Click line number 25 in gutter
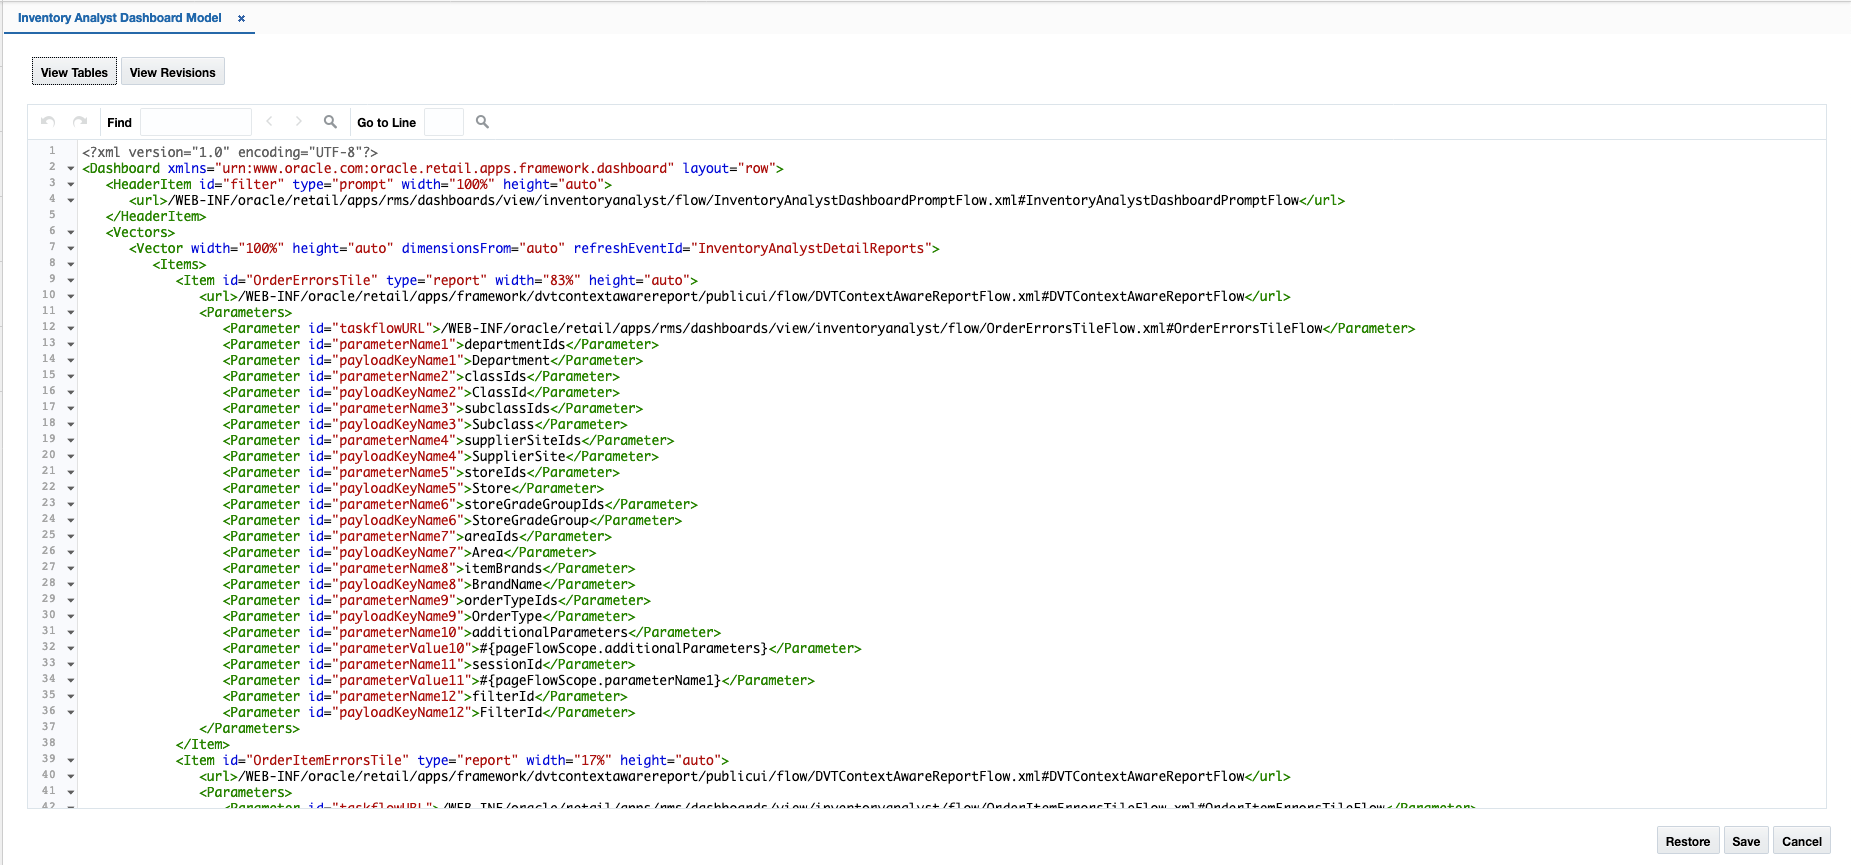1851x865 pixels. [x=49, y=535]
